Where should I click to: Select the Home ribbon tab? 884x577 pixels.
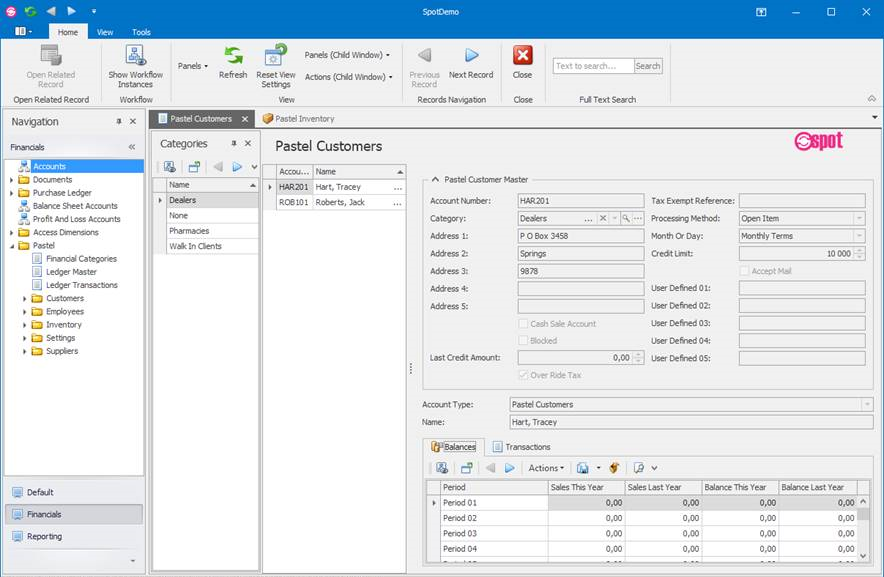click(x=68, y=32)
